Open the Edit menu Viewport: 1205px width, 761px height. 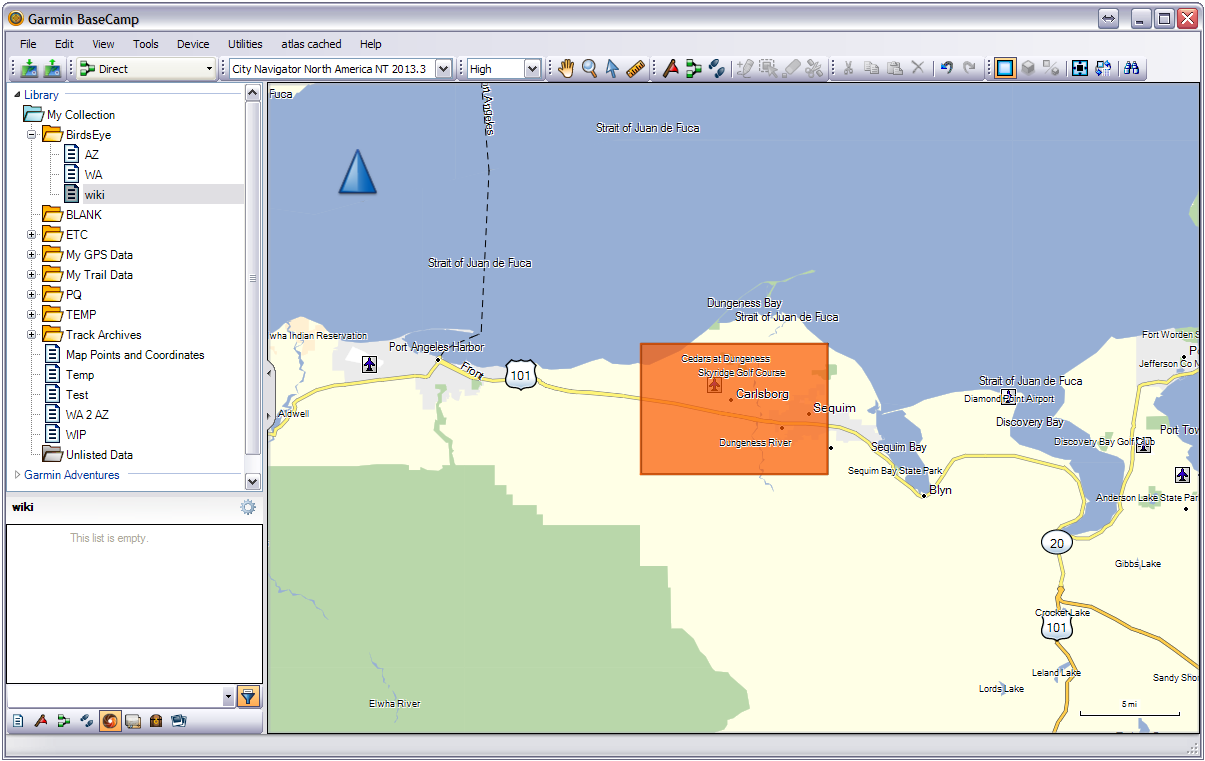(64, 44)
